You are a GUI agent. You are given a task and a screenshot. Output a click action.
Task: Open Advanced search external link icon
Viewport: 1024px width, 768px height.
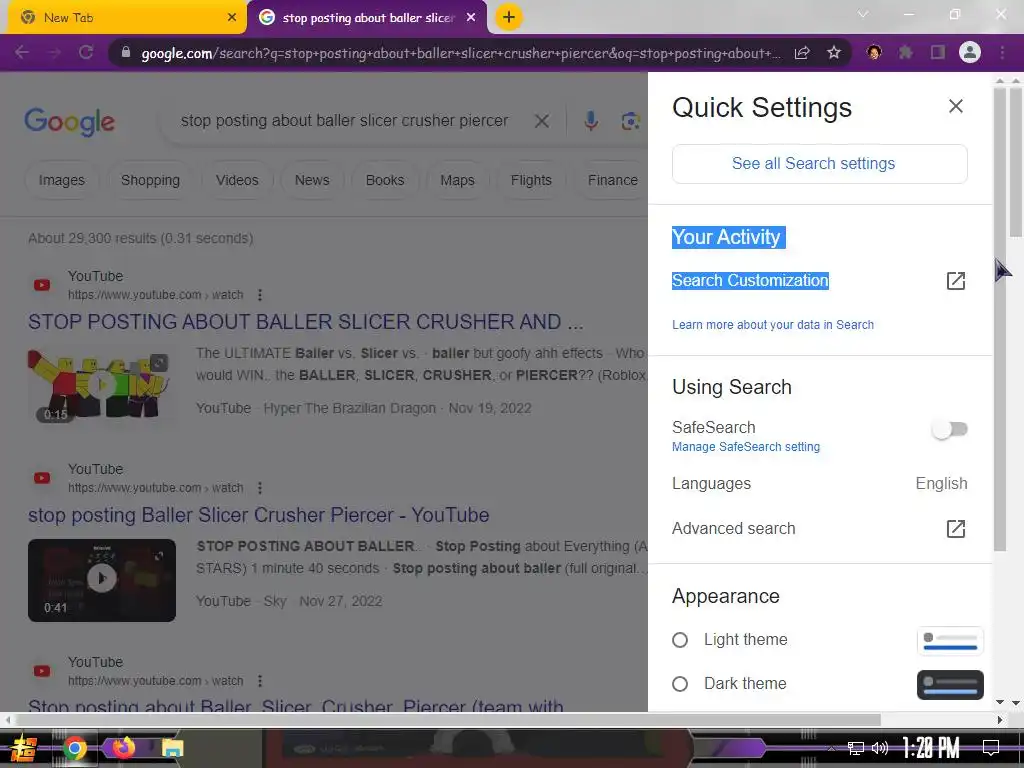pyautogui.click(x=955, y=528)
